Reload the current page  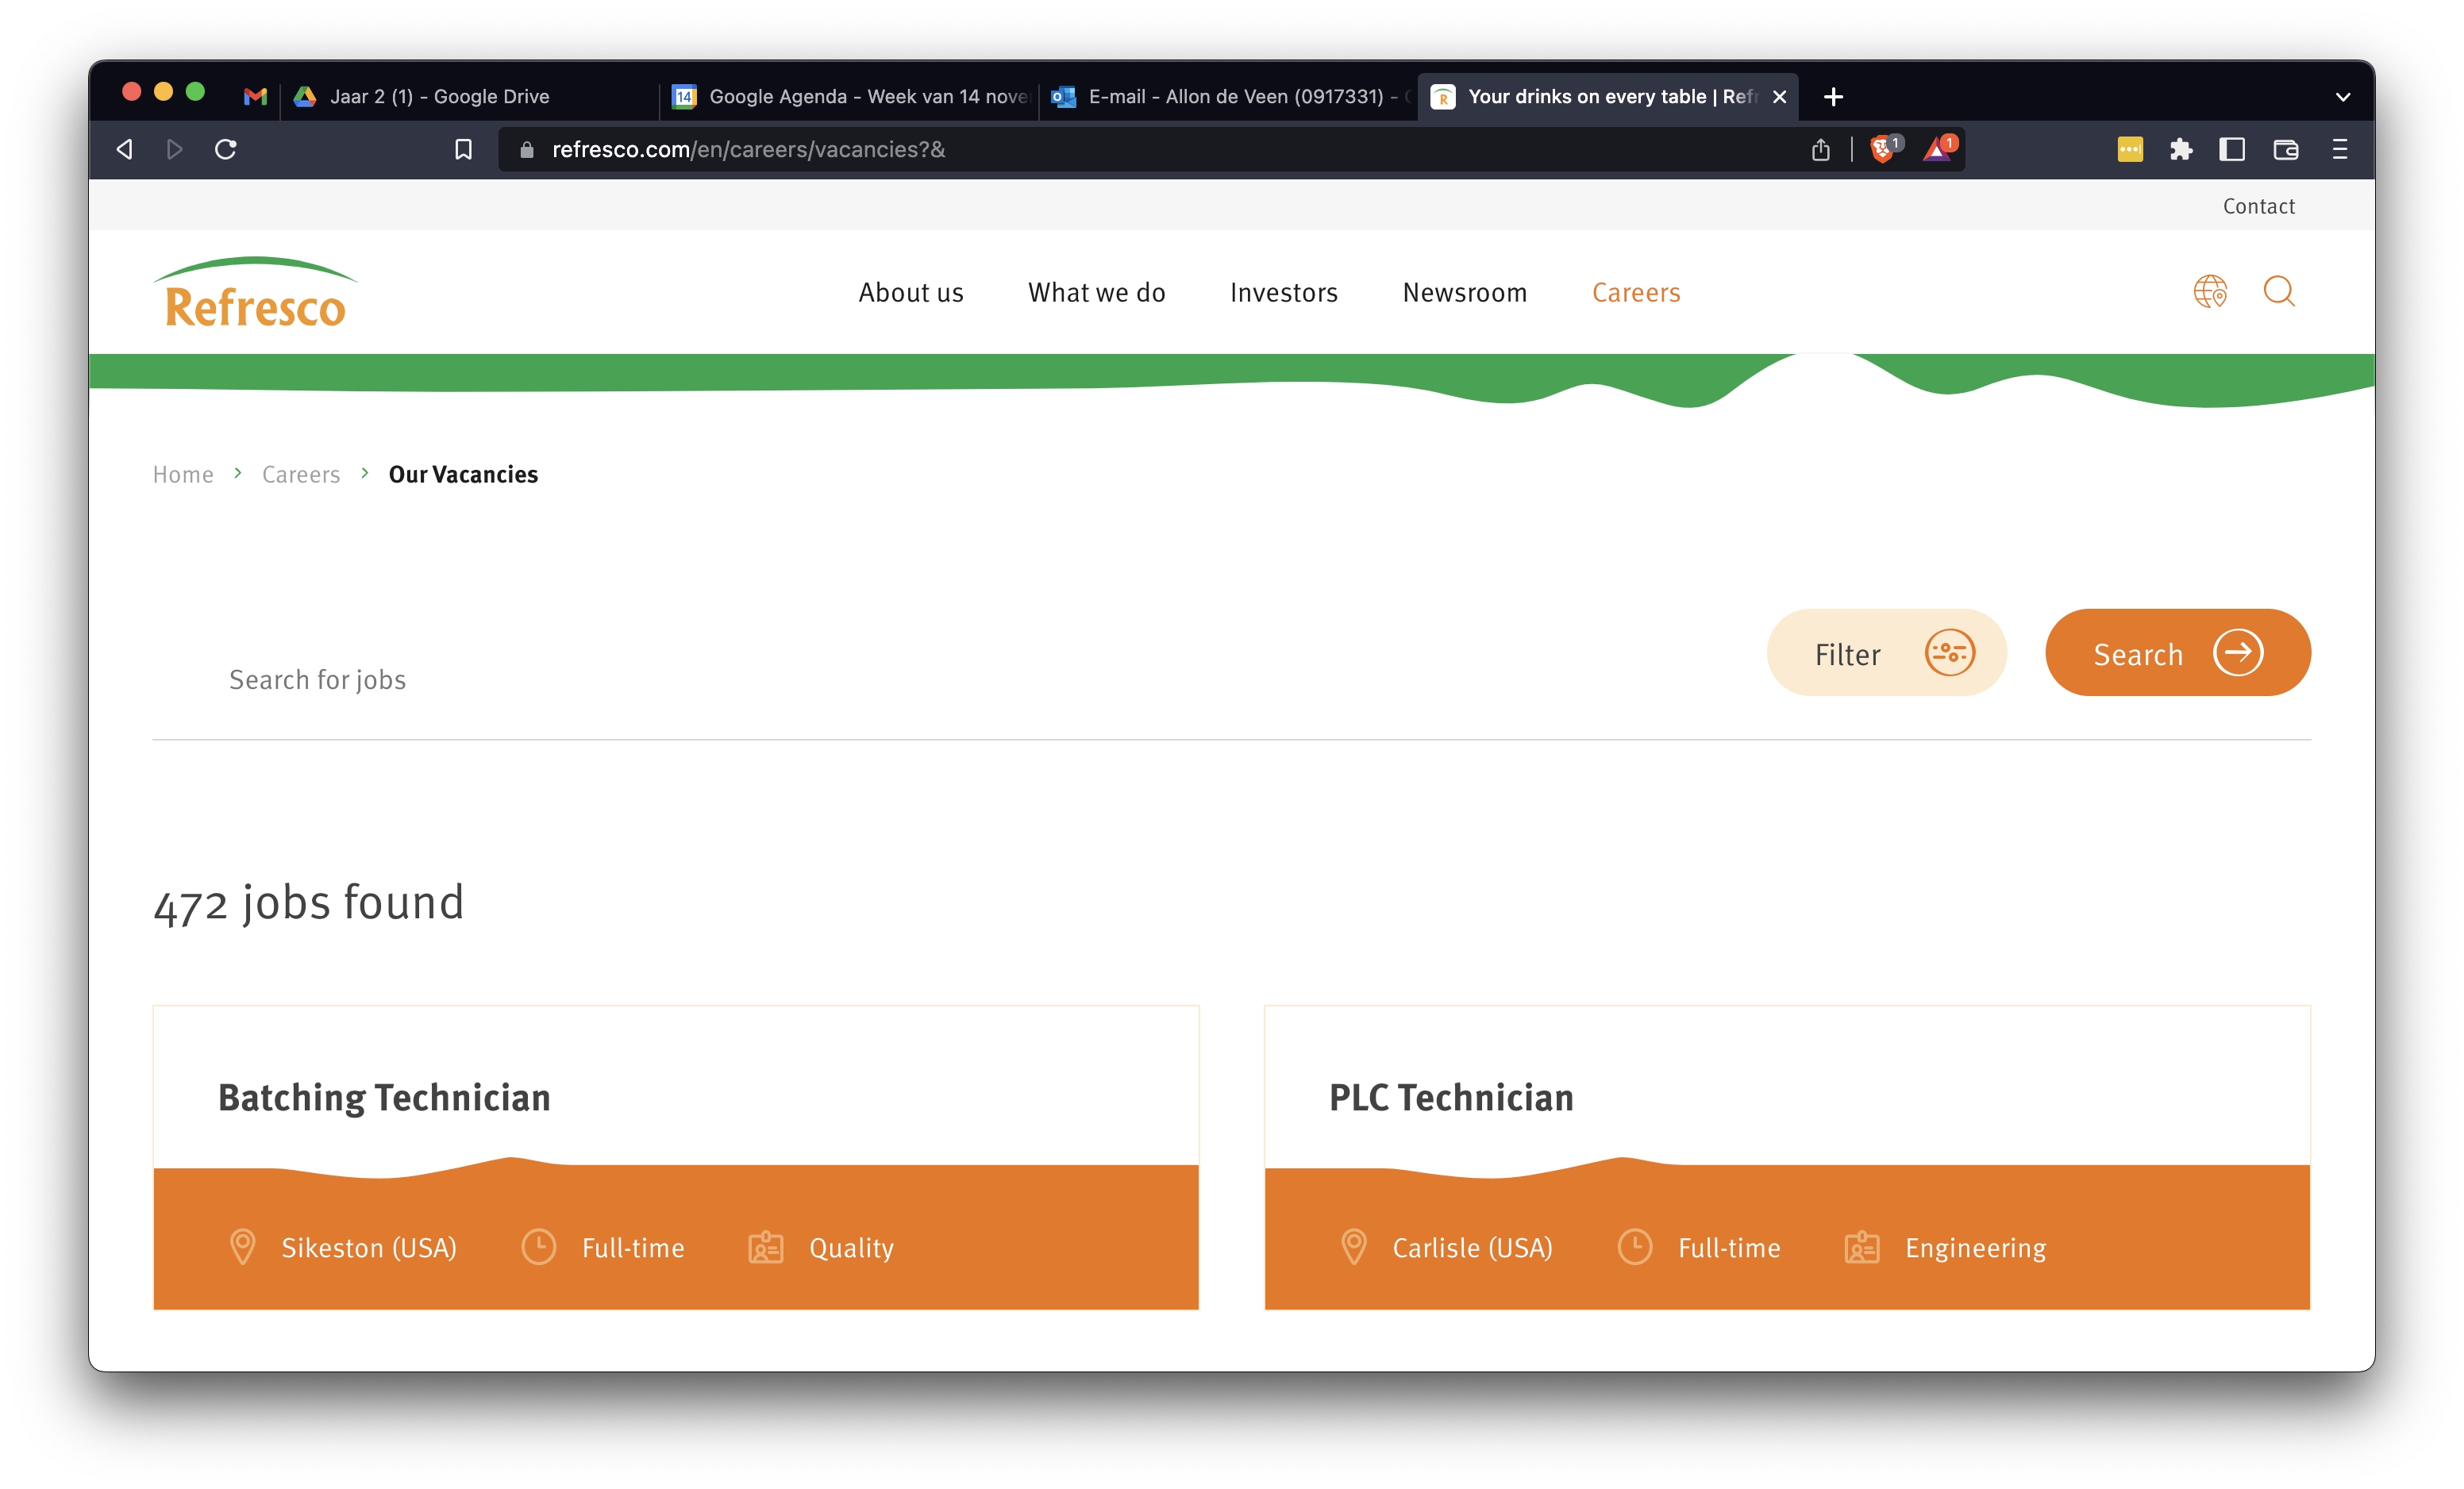(x=226, y=149)
